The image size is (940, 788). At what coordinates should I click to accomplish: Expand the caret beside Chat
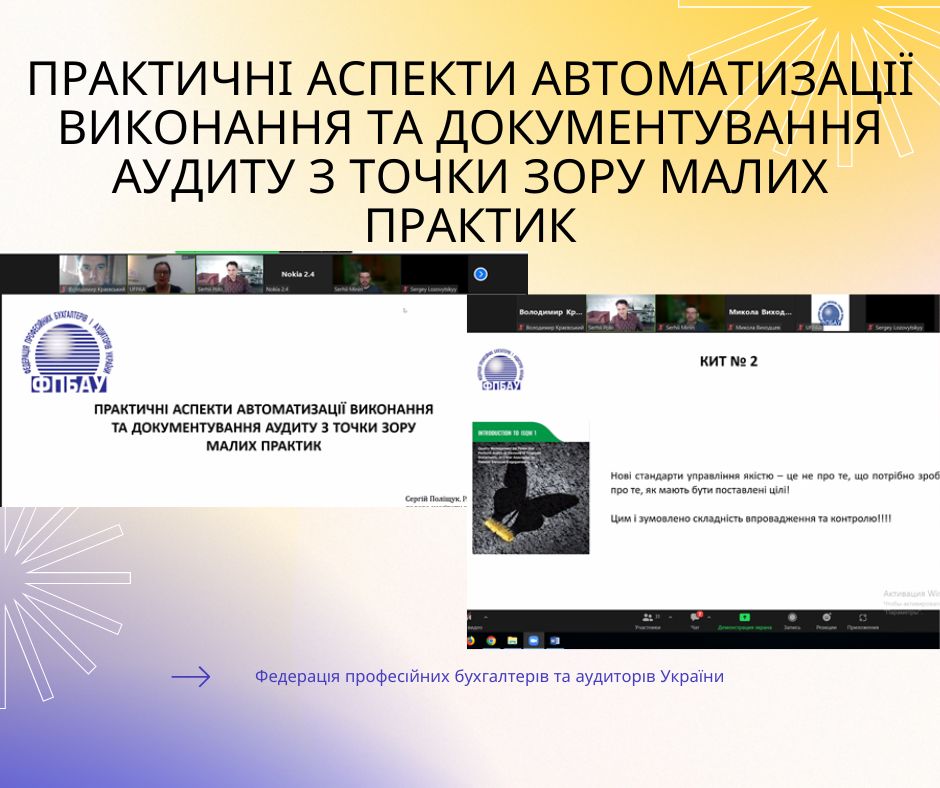709,617
